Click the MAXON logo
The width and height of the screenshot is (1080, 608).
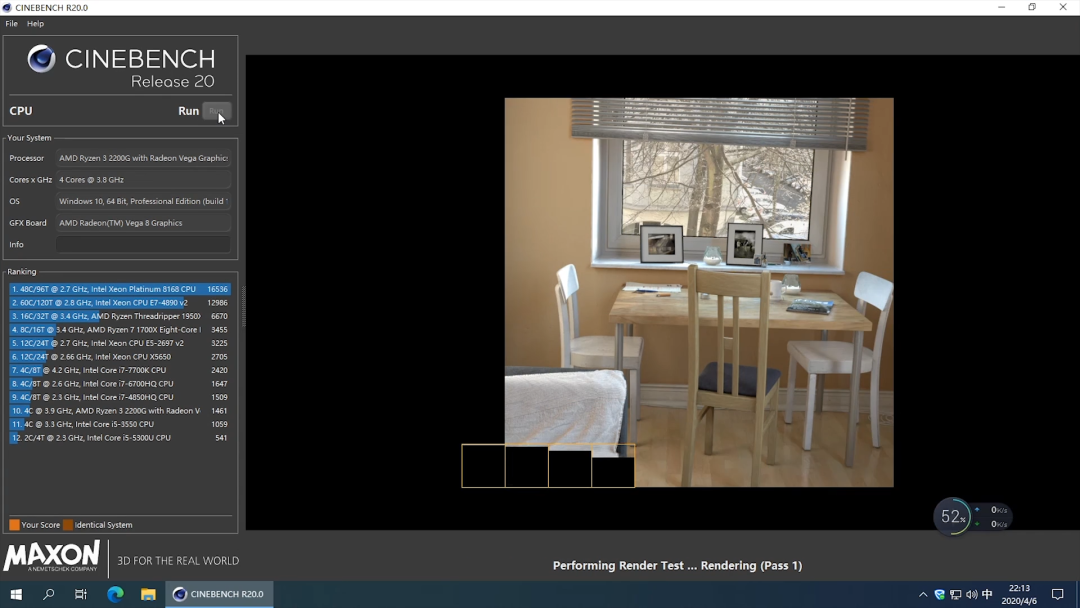pyautogui.click(x=52, y=556)
